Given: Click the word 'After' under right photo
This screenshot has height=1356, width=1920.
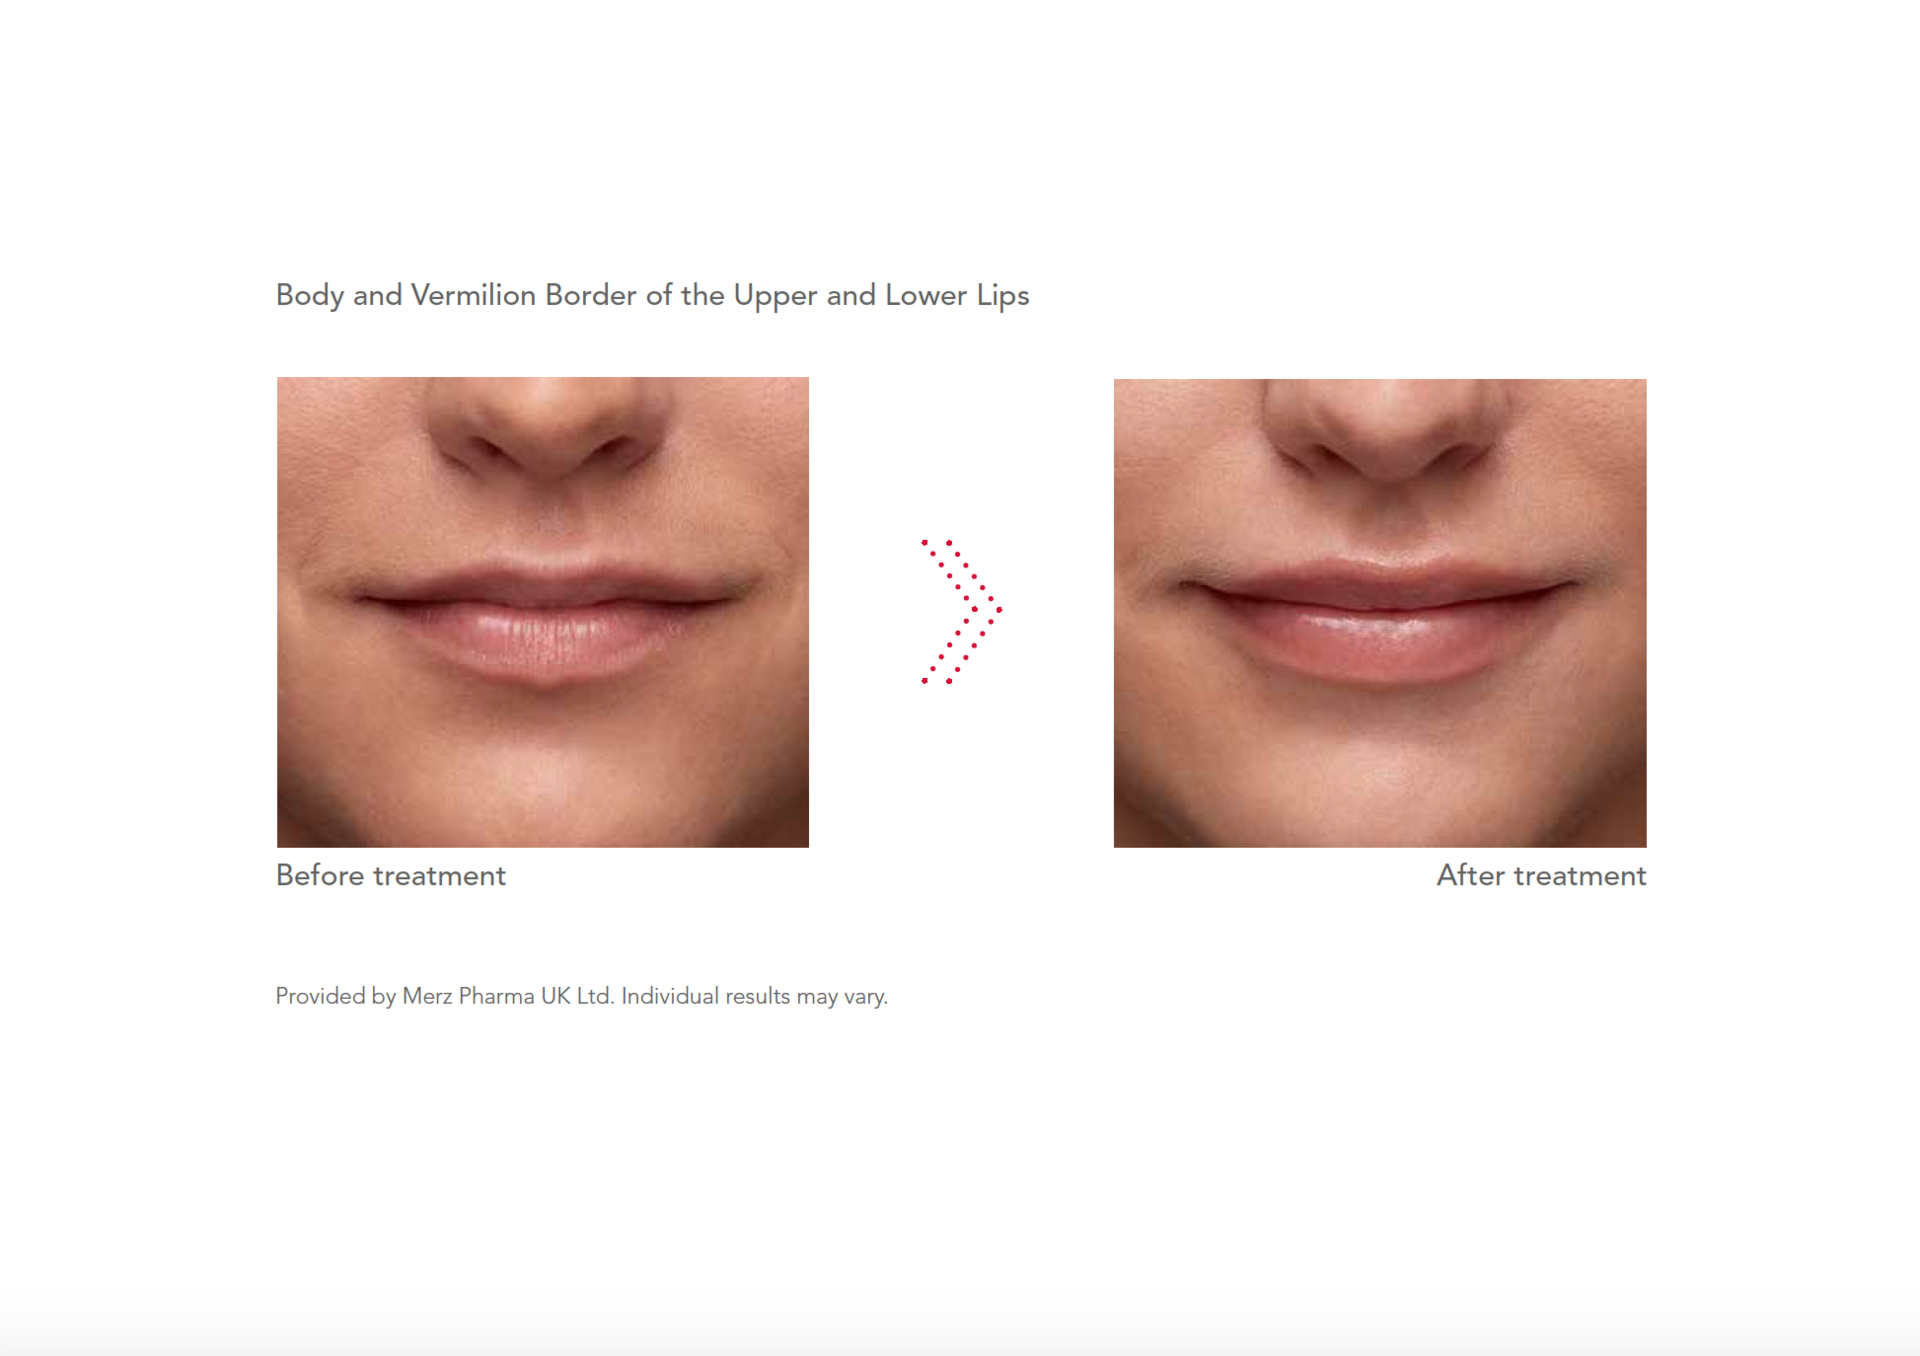Looking at the screenshot, I should (x=1470, y=875).
